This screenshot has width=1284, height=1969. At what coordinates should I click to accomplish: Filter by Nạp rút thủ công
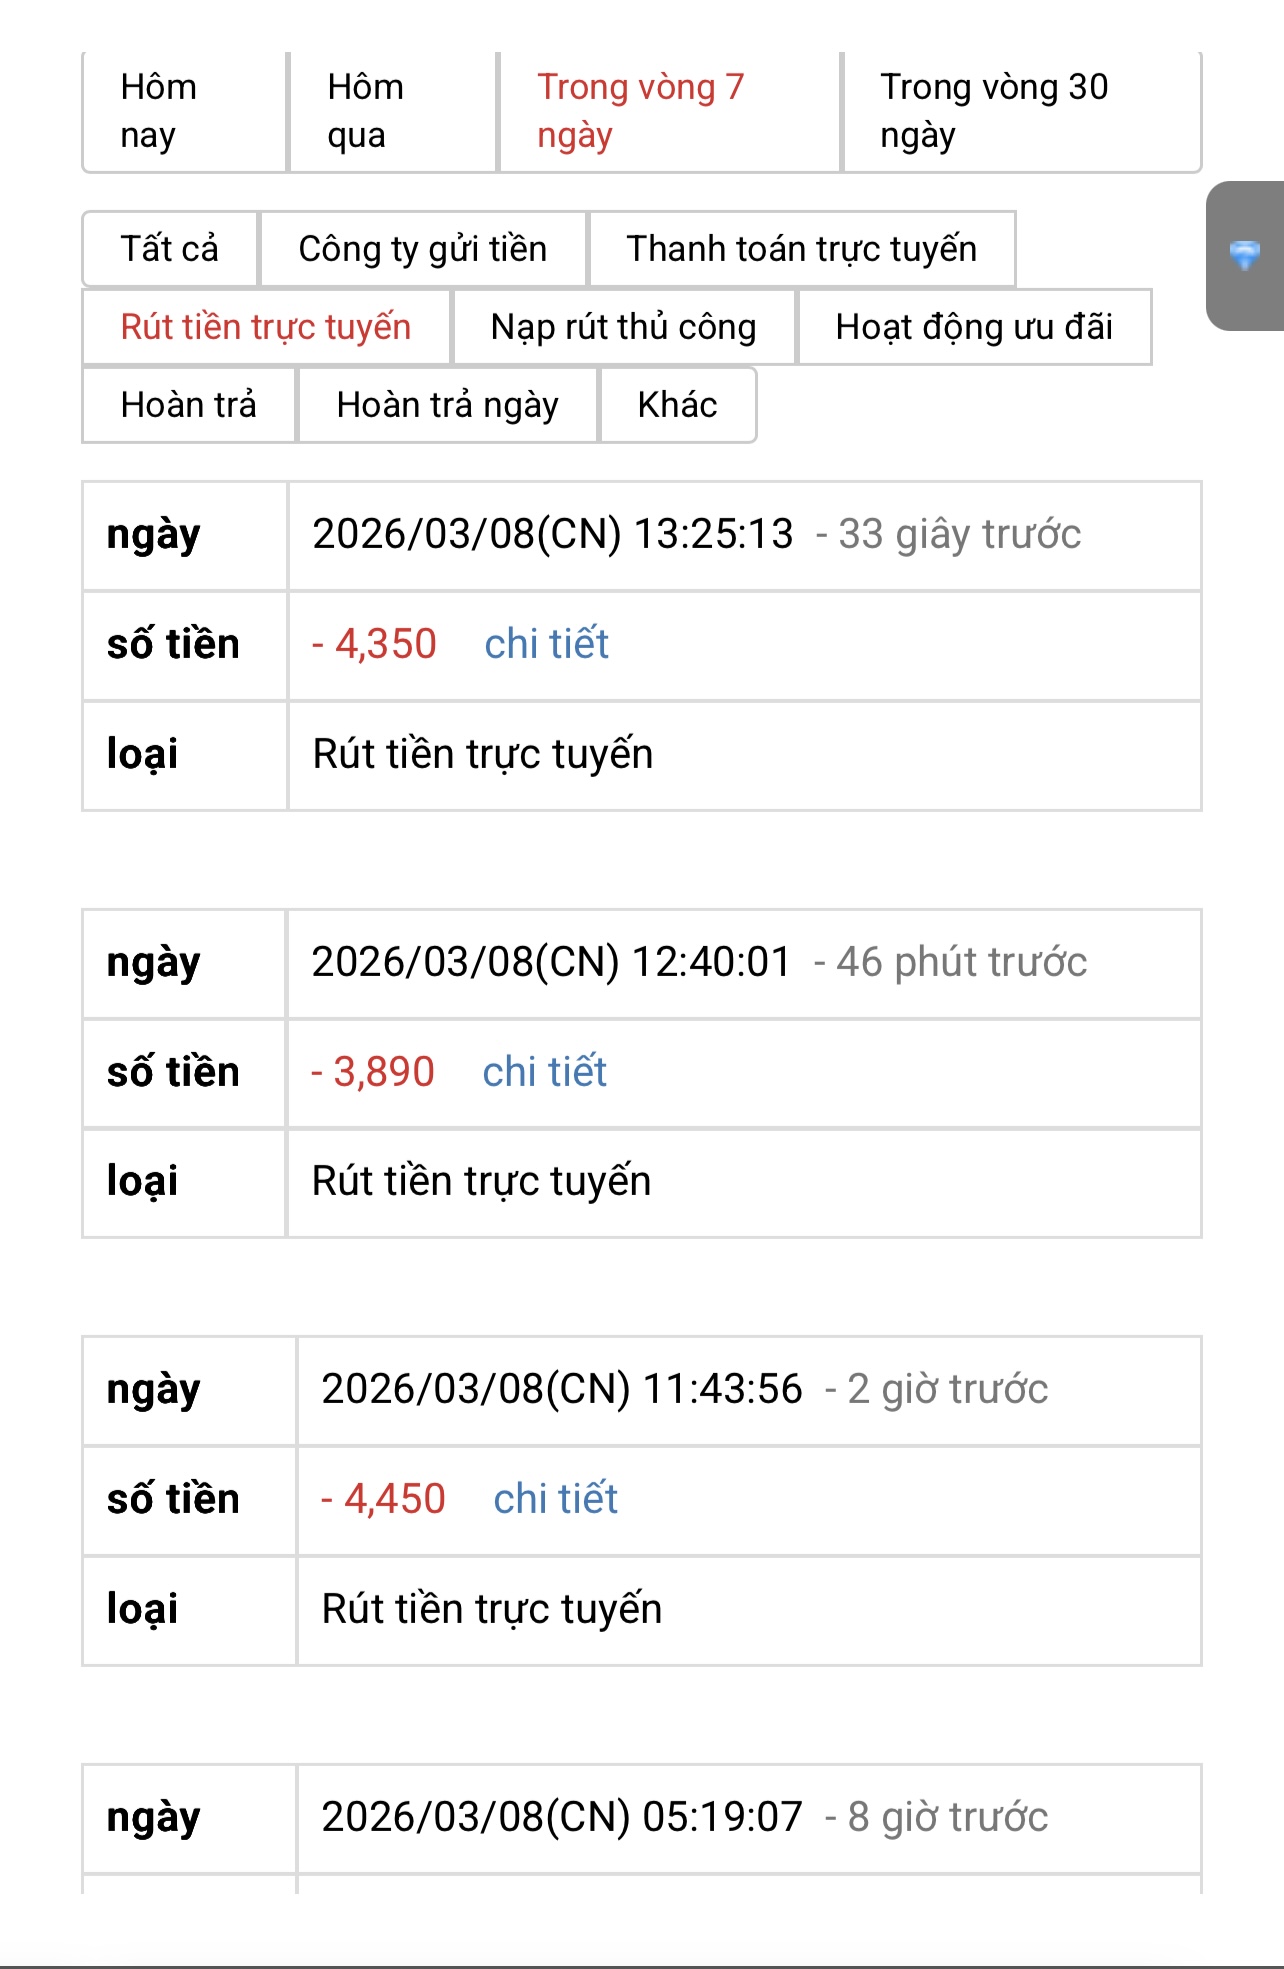coord(624,327)
